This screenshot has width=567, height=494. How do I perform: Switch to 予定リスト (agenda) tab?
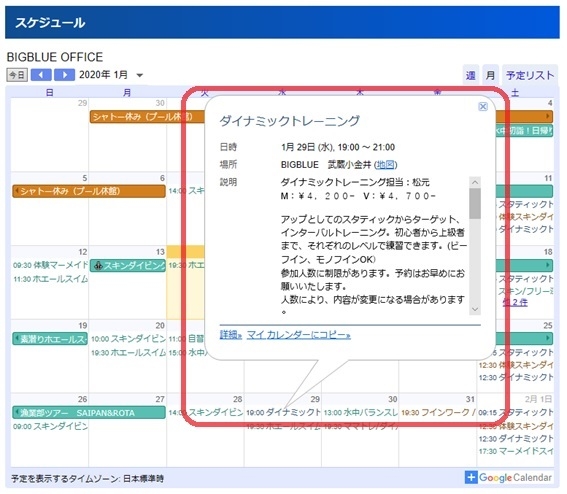tap(530, 75)
